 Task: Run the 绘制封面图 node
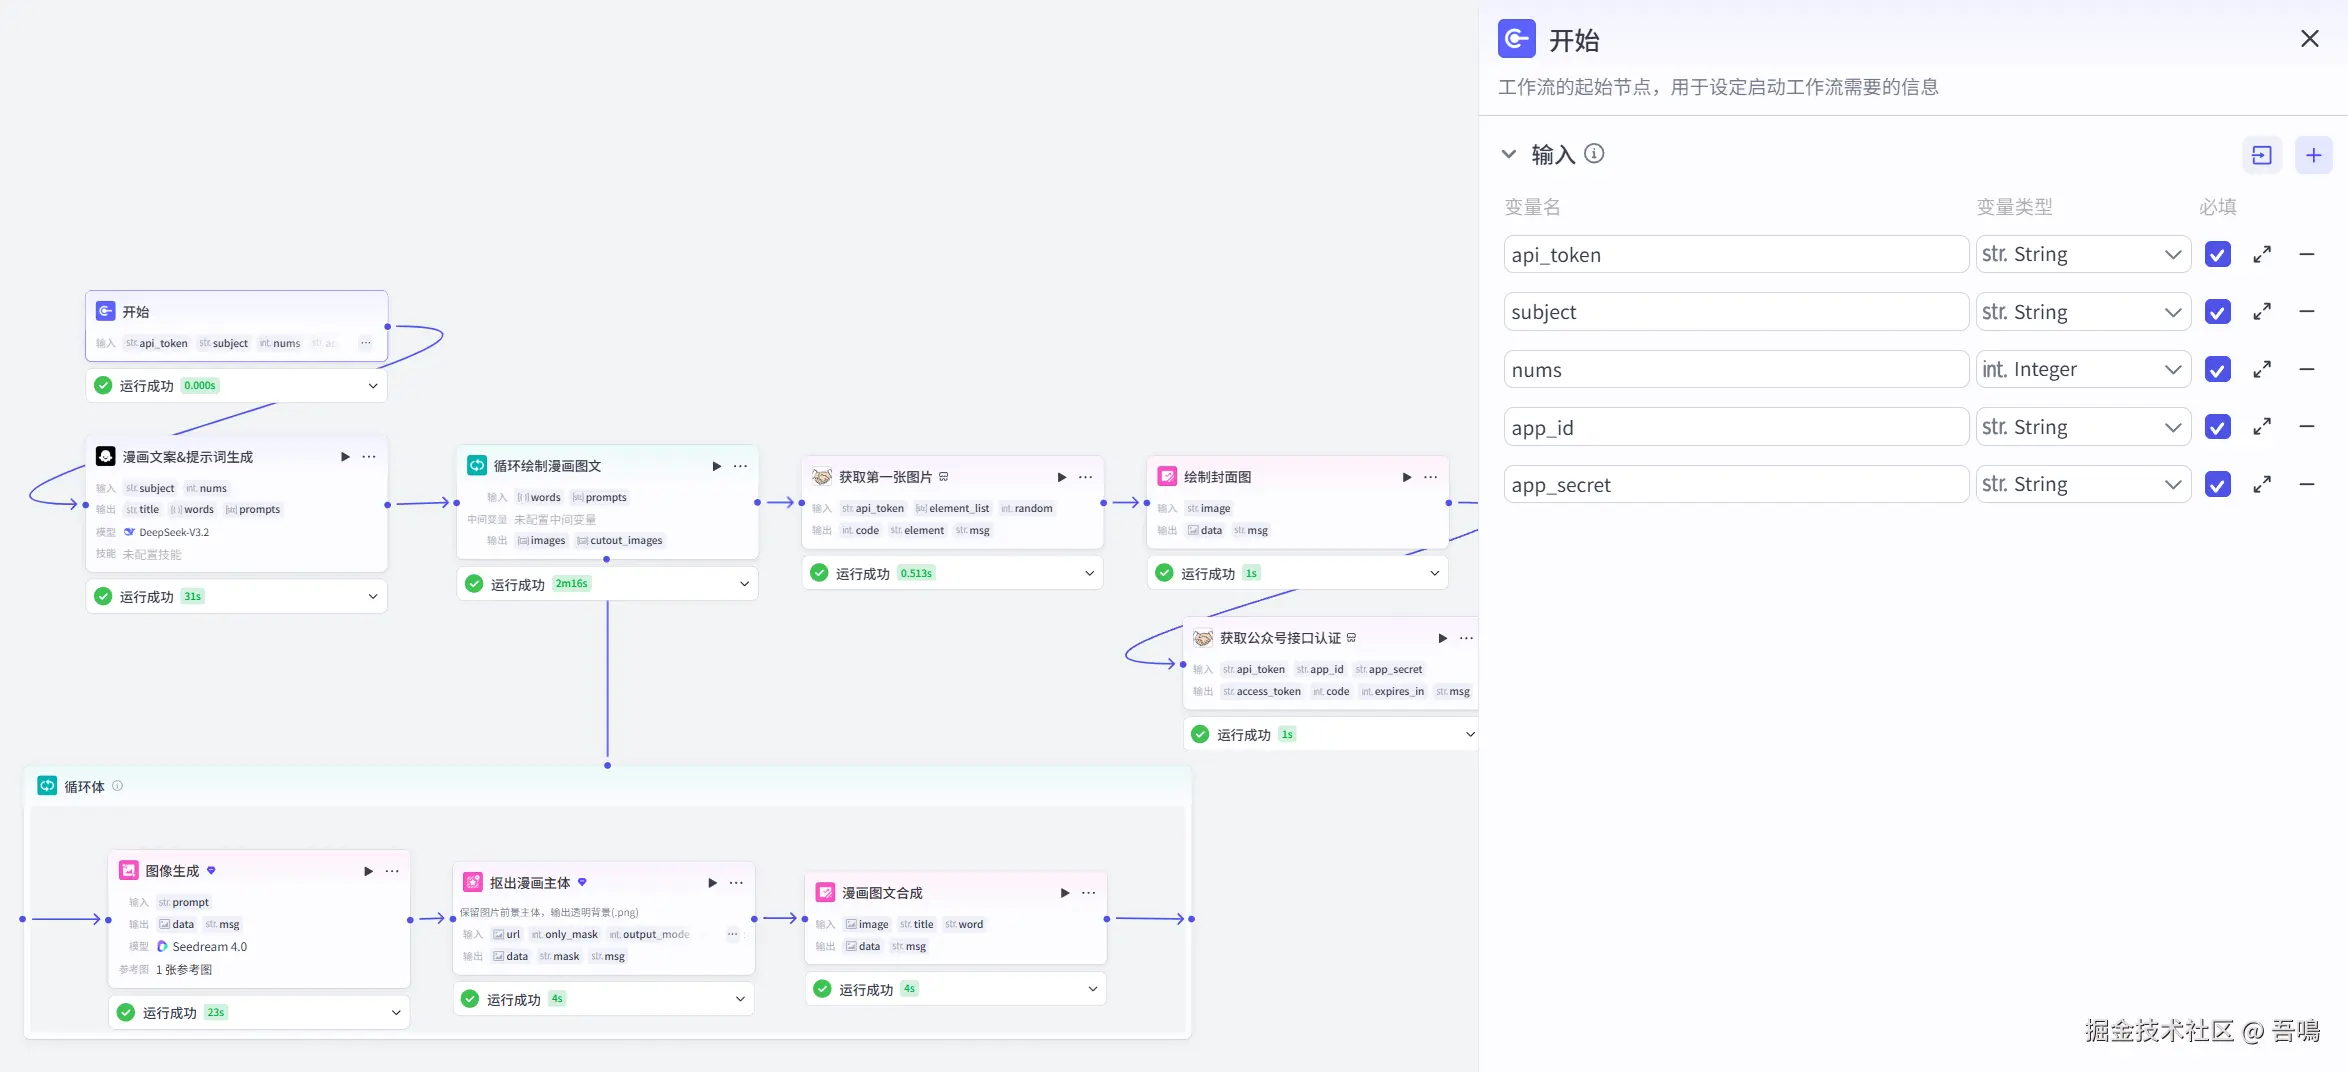point(1407,477)
